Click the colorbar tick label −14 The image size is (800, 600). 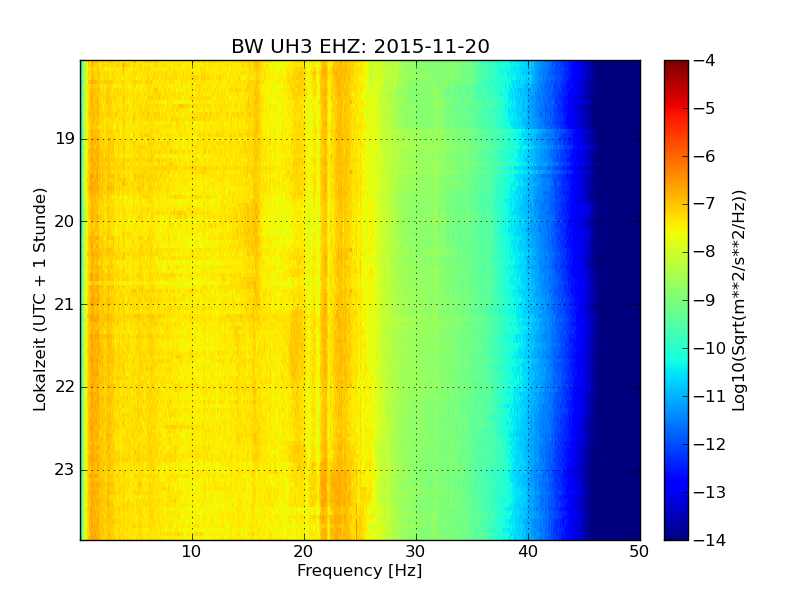click(x=710, y=540)
